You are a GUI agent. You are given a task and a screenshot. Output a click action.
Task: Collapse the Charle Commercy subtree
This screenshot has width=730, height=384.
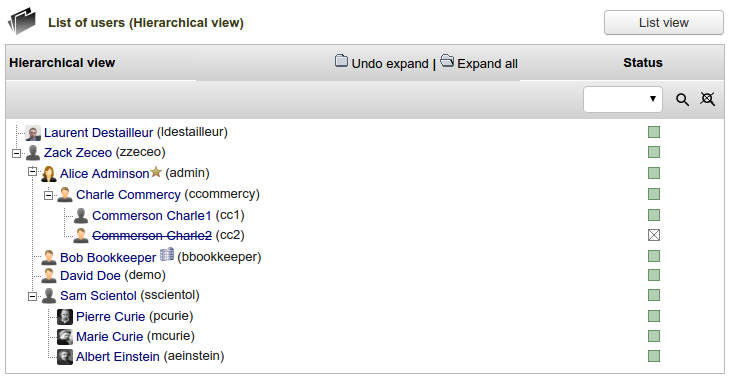[48, 195]
